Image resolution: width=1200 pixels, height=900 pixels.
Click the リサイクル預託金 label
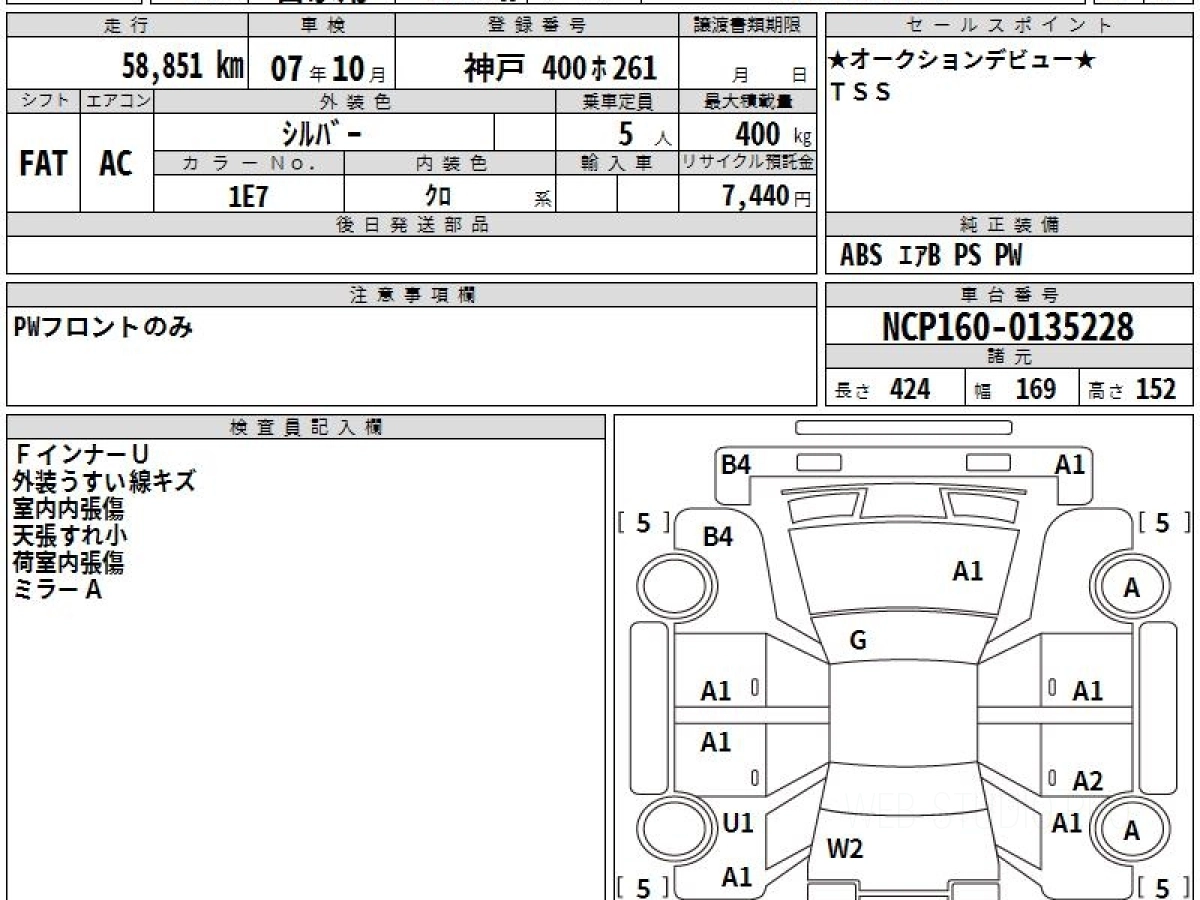pyautogui.click(x=748, y=163)
